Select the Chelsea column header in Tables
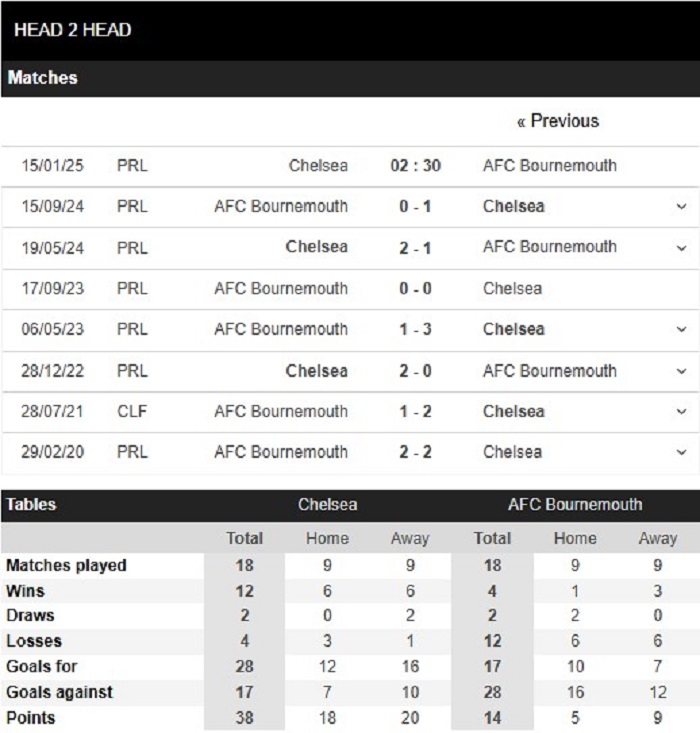This screenshot has width=700, height=733. 328,504
